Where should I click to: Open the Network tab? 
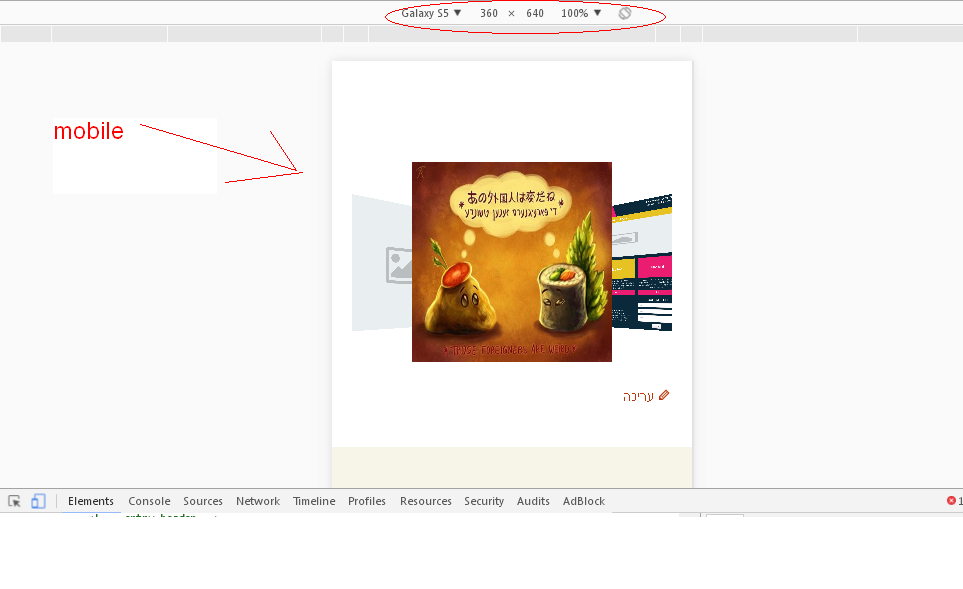[x=258, y=501]
